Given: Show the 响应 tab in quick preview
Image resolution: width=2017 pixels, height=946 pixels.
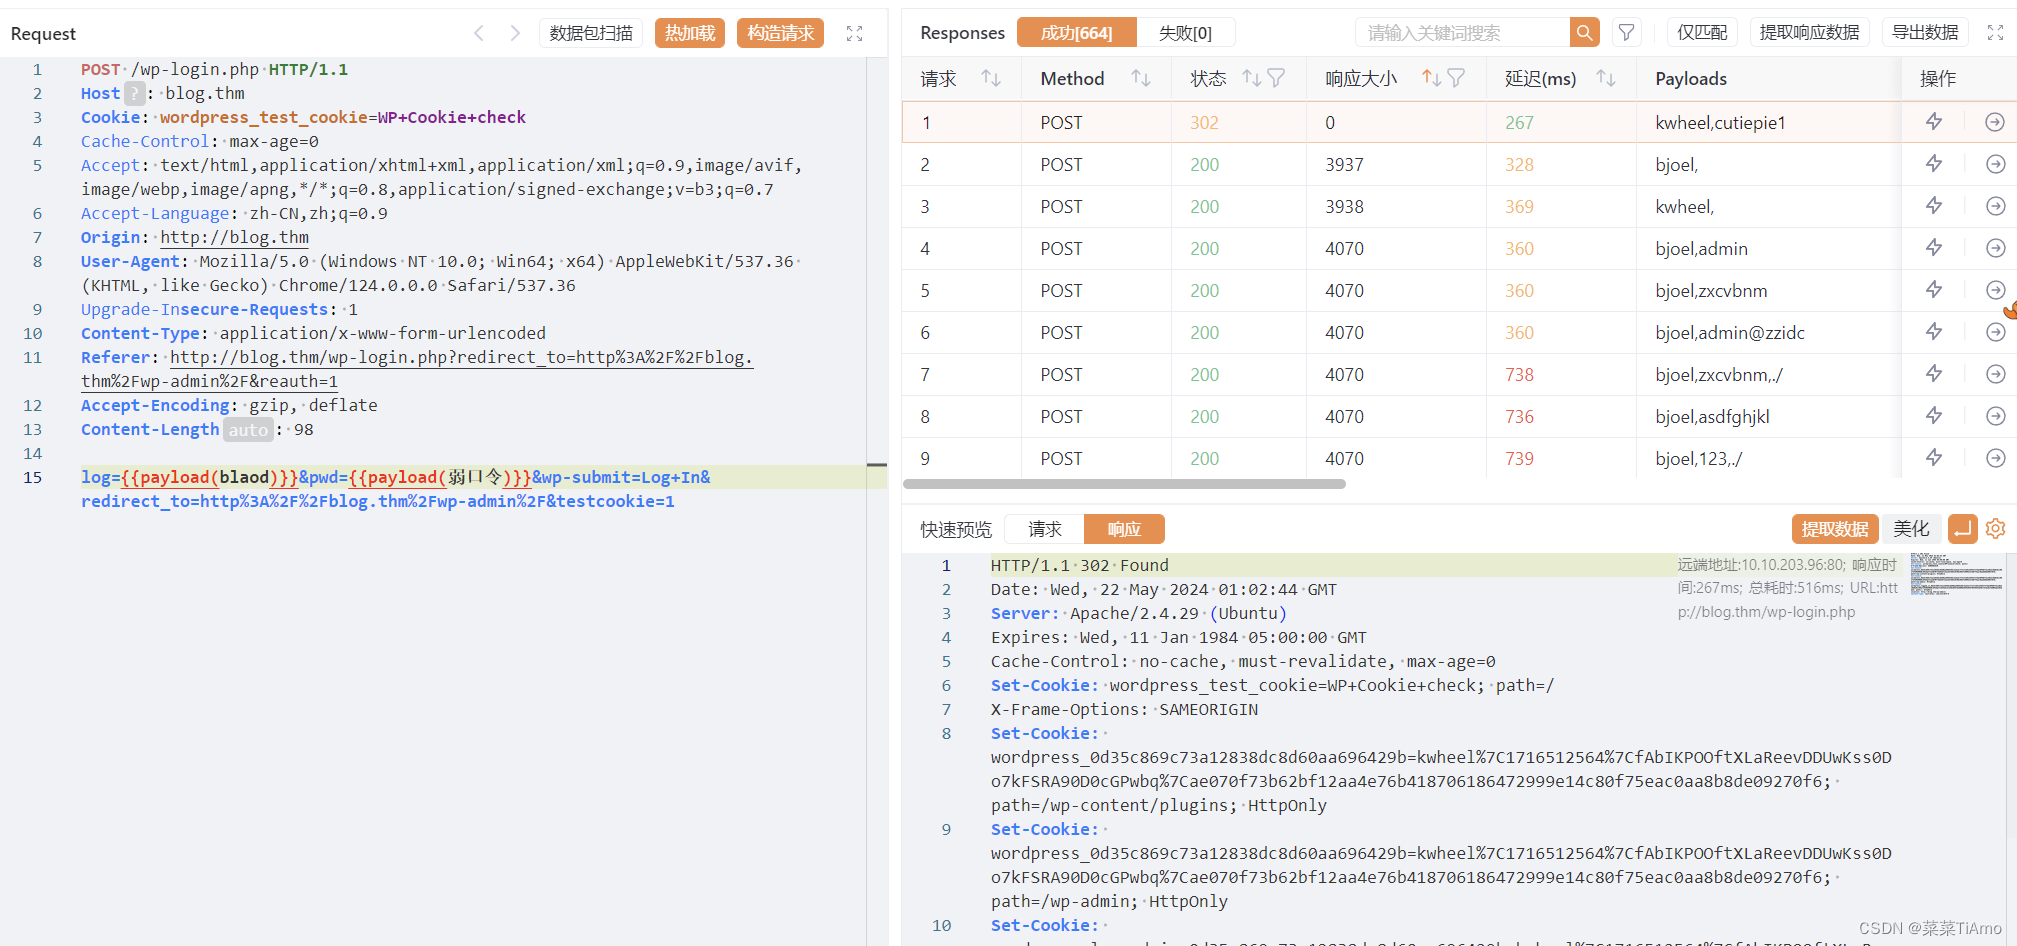Looking at the screenshot, I should pos(1124,529).
